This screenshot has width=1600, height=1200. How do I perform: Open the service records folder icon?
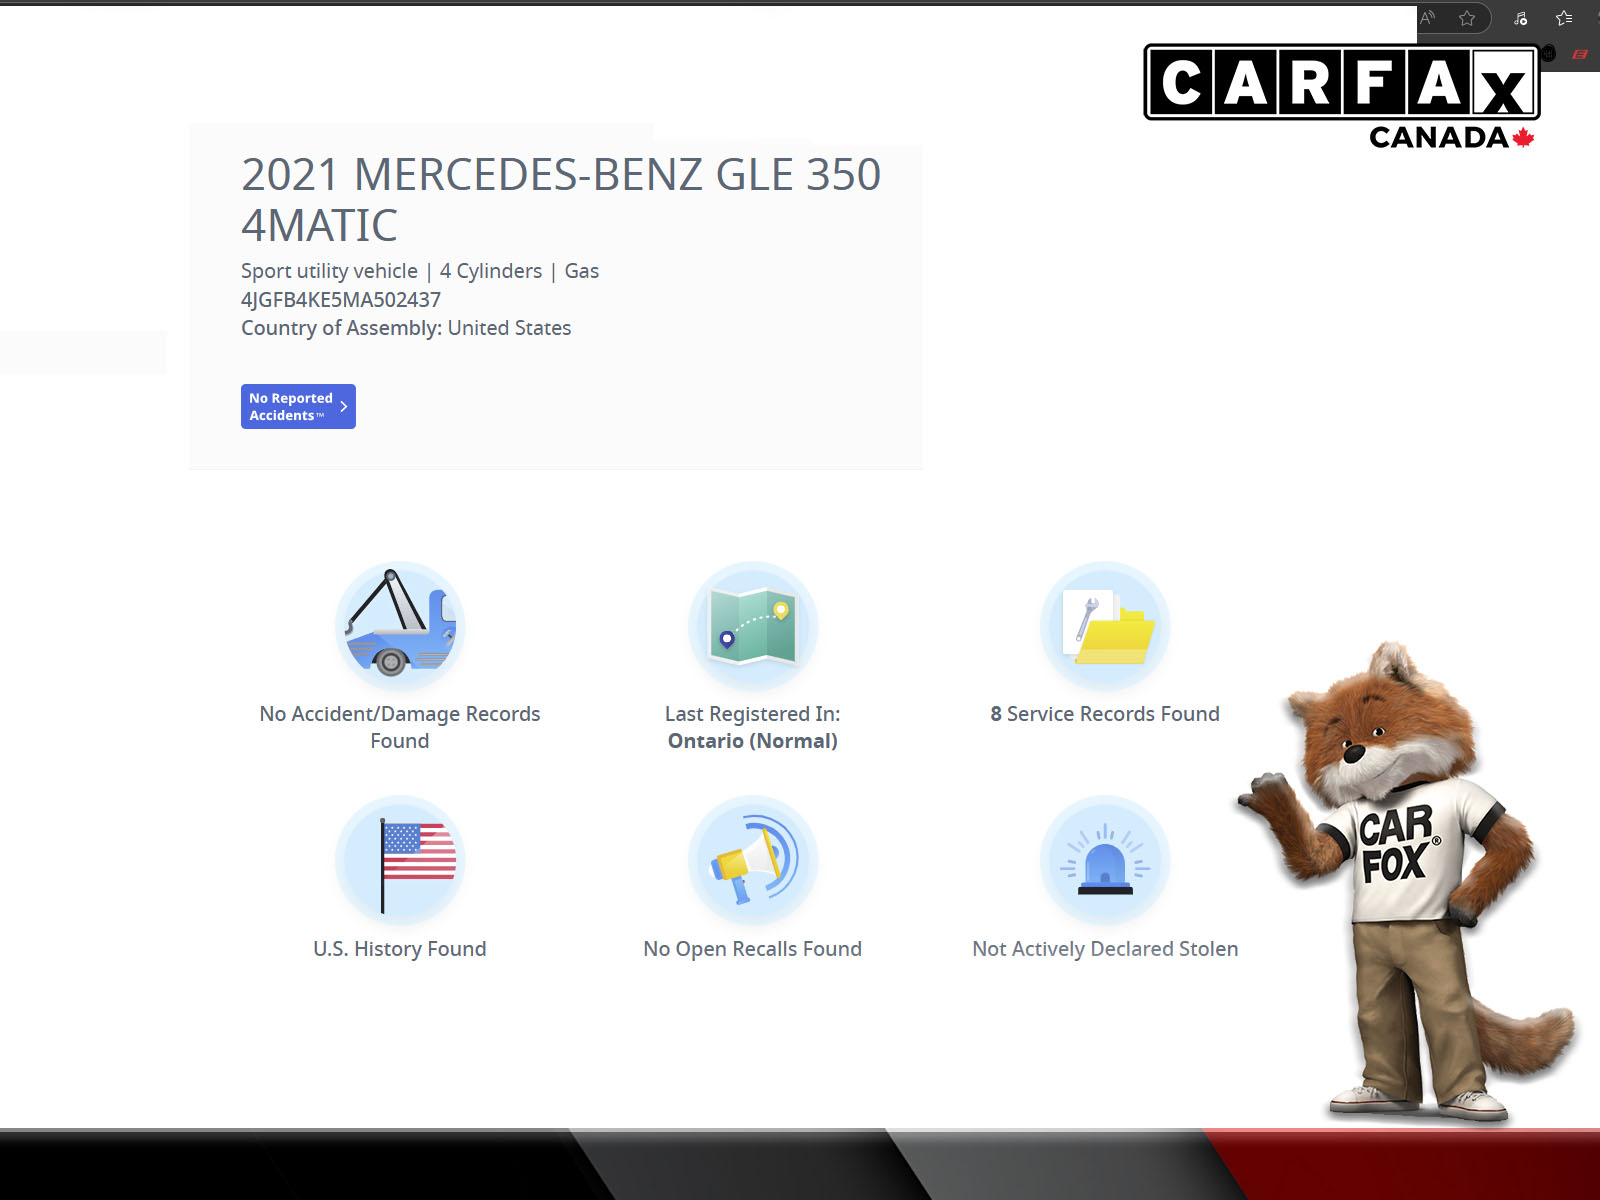[x=1105, y=626]
